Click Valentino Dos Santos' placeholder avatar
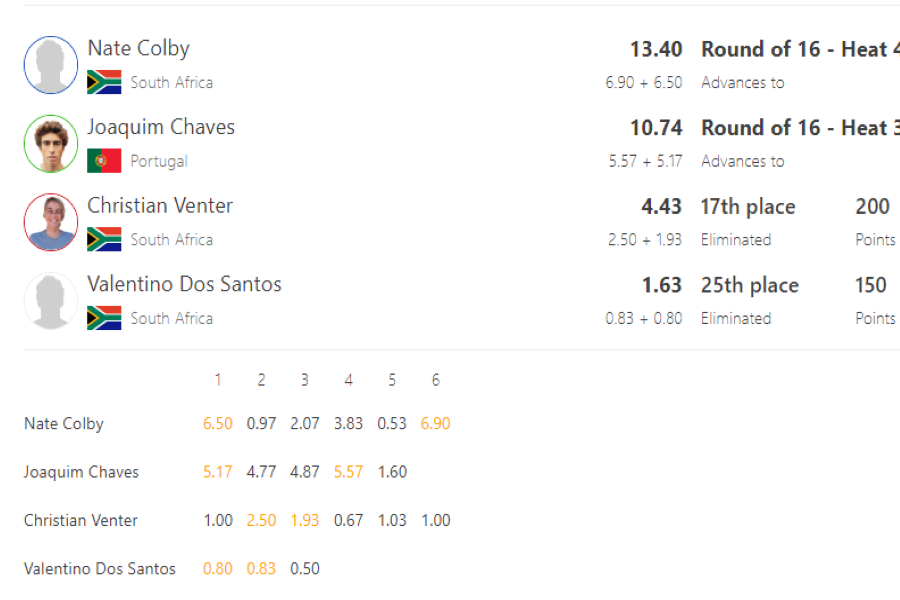Image resolution: width=900 pixels, height=600 pixels. pos(51,301)
